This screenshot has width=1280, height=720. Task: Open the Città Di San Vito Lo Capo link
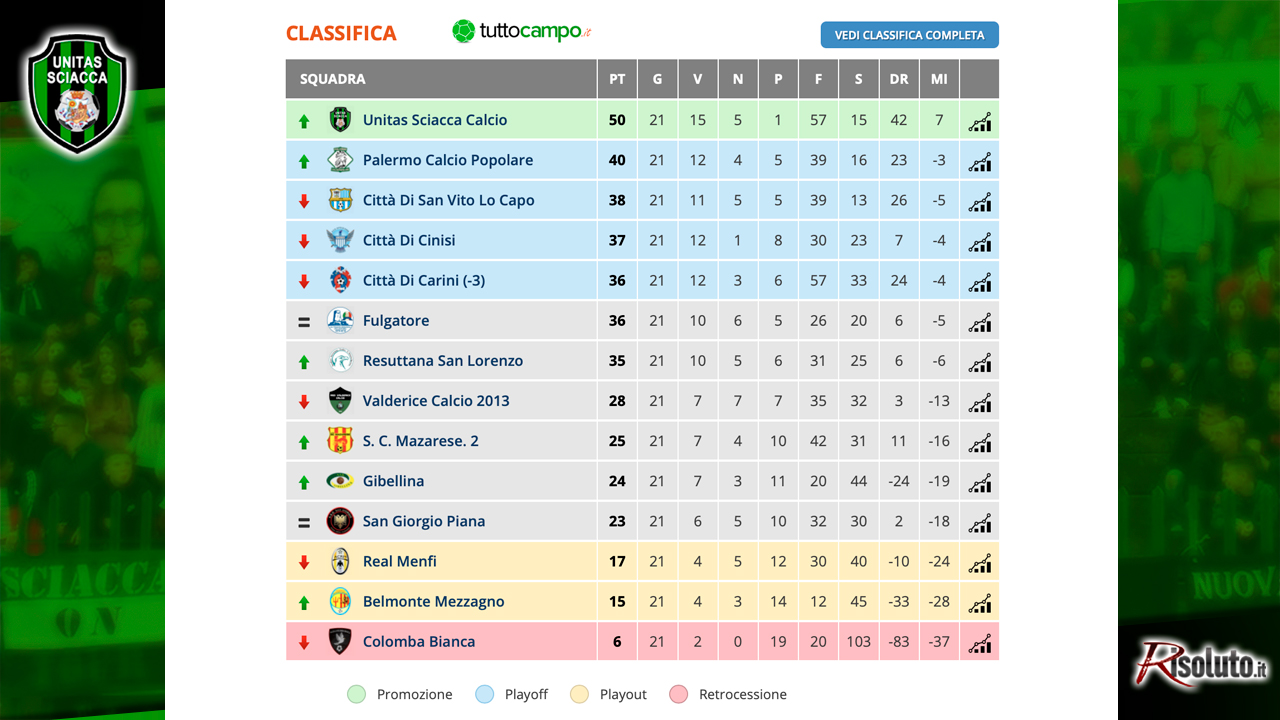(448, 200)
